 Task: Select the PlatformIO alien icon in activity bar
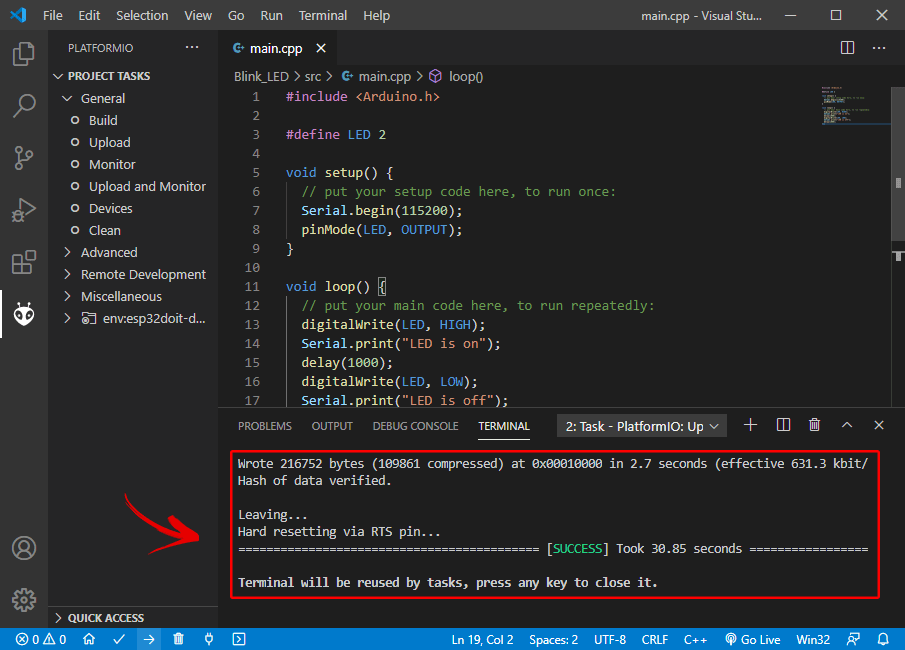point(23,313)
